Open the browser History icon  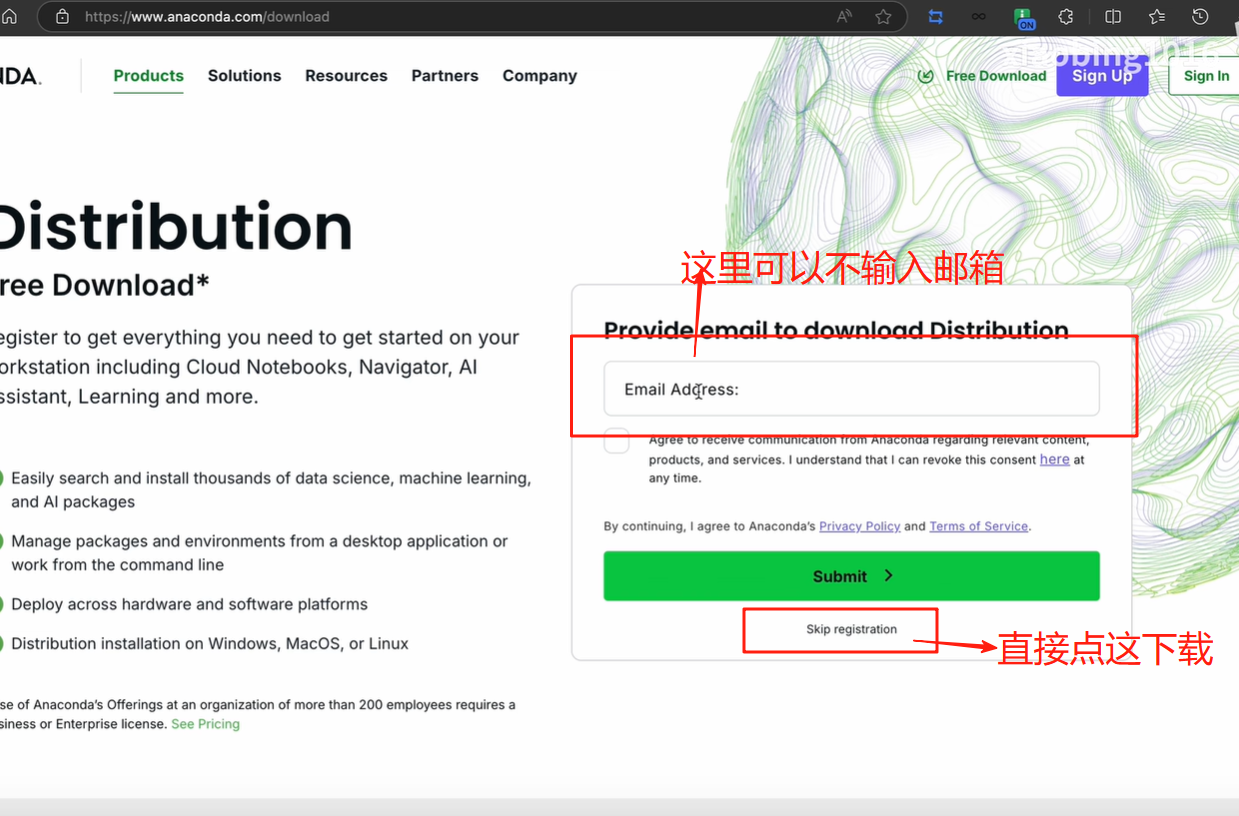point(1201,16)
